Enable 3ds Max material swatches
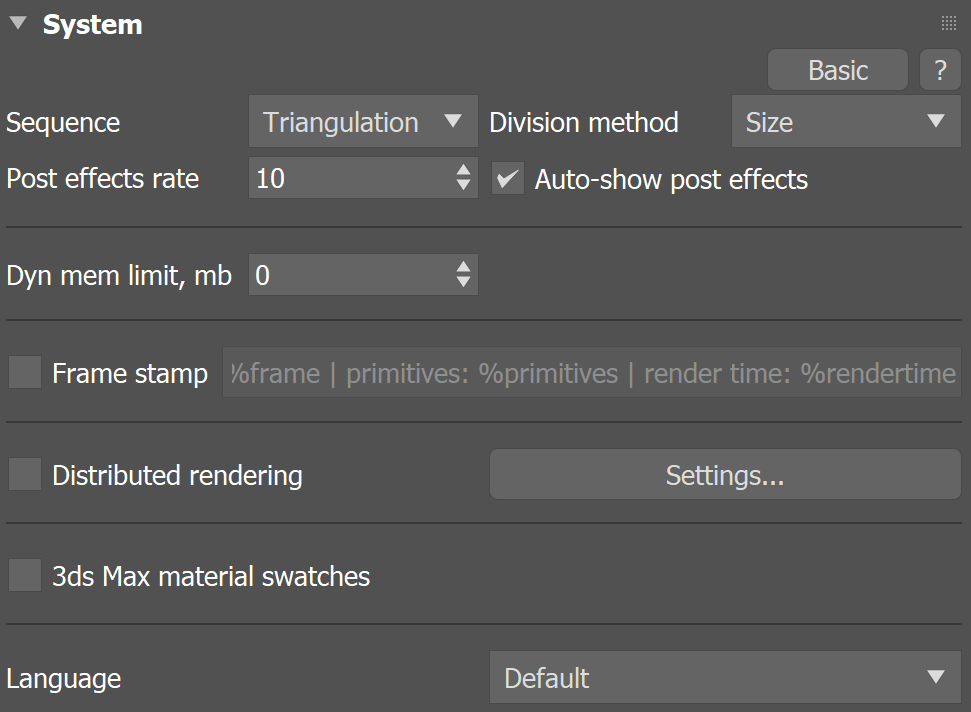The height and width of the screenshot is (712, 971). tap(25, 575)
